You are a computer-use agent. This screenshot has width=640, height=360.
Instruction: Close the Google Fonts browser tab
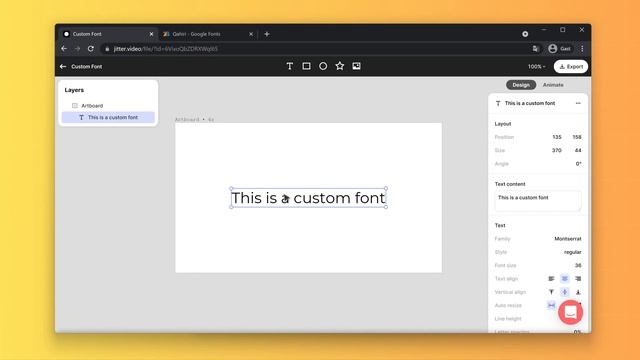coord(251,34)
